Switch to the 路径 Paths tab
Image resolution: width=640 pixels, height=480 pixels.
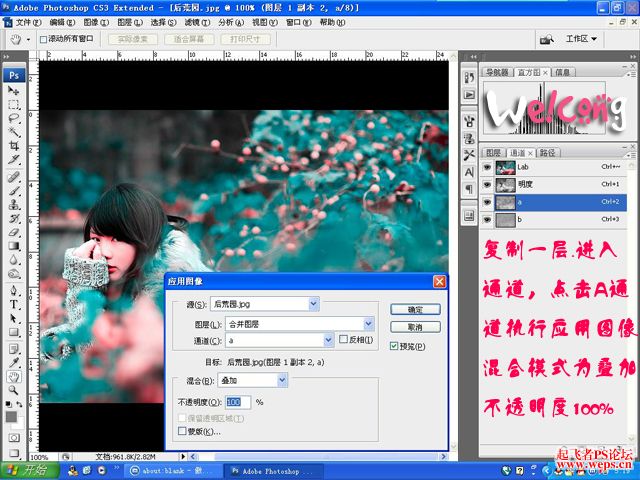(x=548, y=153)
